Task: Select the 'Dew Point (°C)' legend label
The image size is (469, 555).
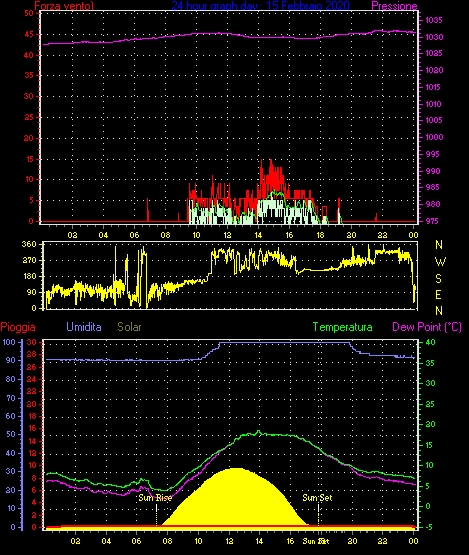Action: [427, 327]
